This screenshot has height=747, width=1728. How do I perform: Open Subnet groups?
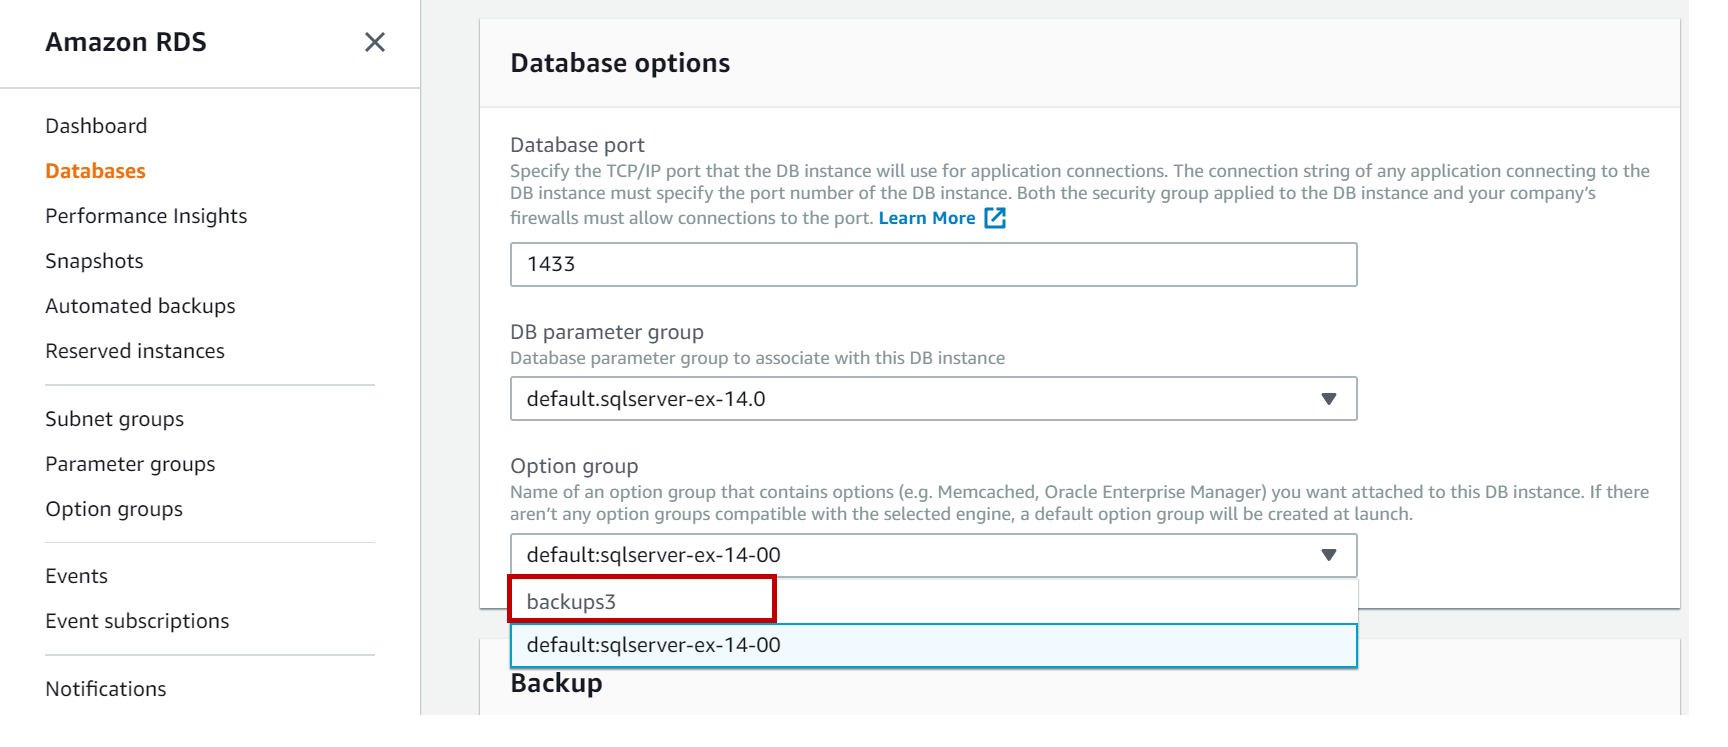[114, 419]
